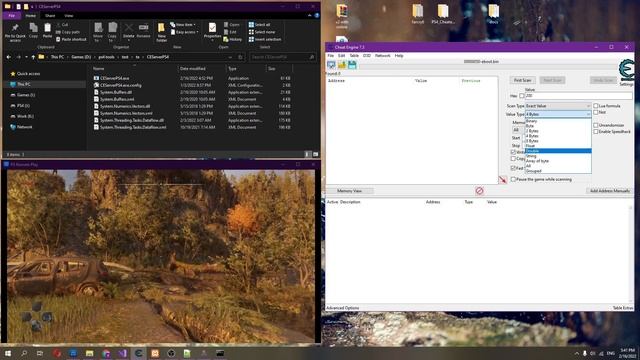The width and height of the screenshot is (640, 360).
Task: Click Cut in the Clipboard group
Action: (62, 25)
